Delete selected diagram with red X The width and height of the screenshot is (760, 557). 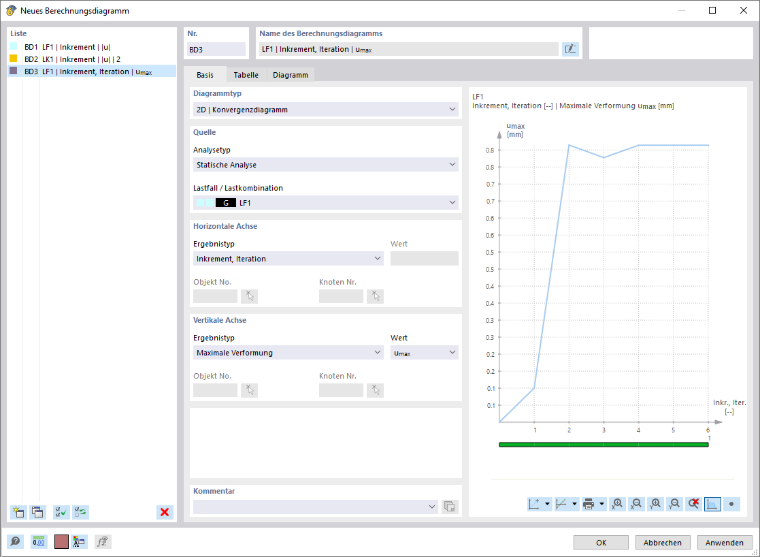(165, 512)
